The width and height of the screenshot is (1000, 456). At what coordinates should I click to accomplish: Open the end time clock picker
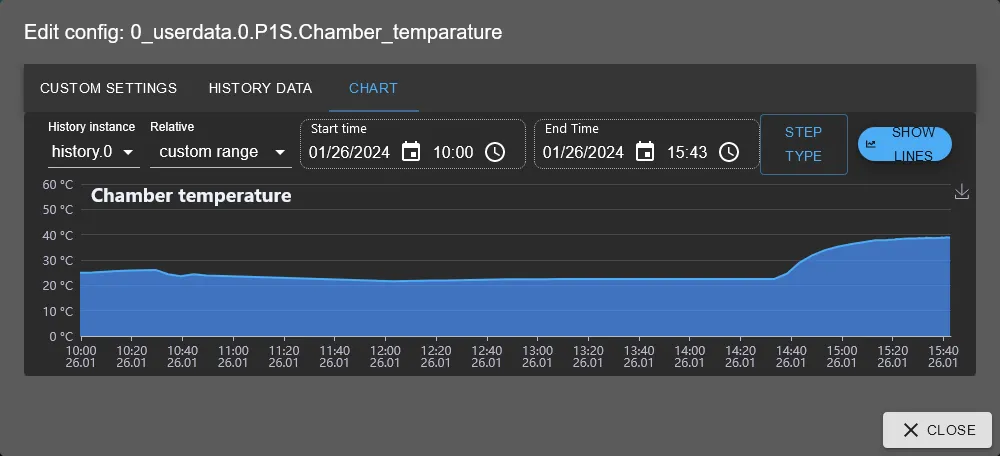click(x=729, y=152)
